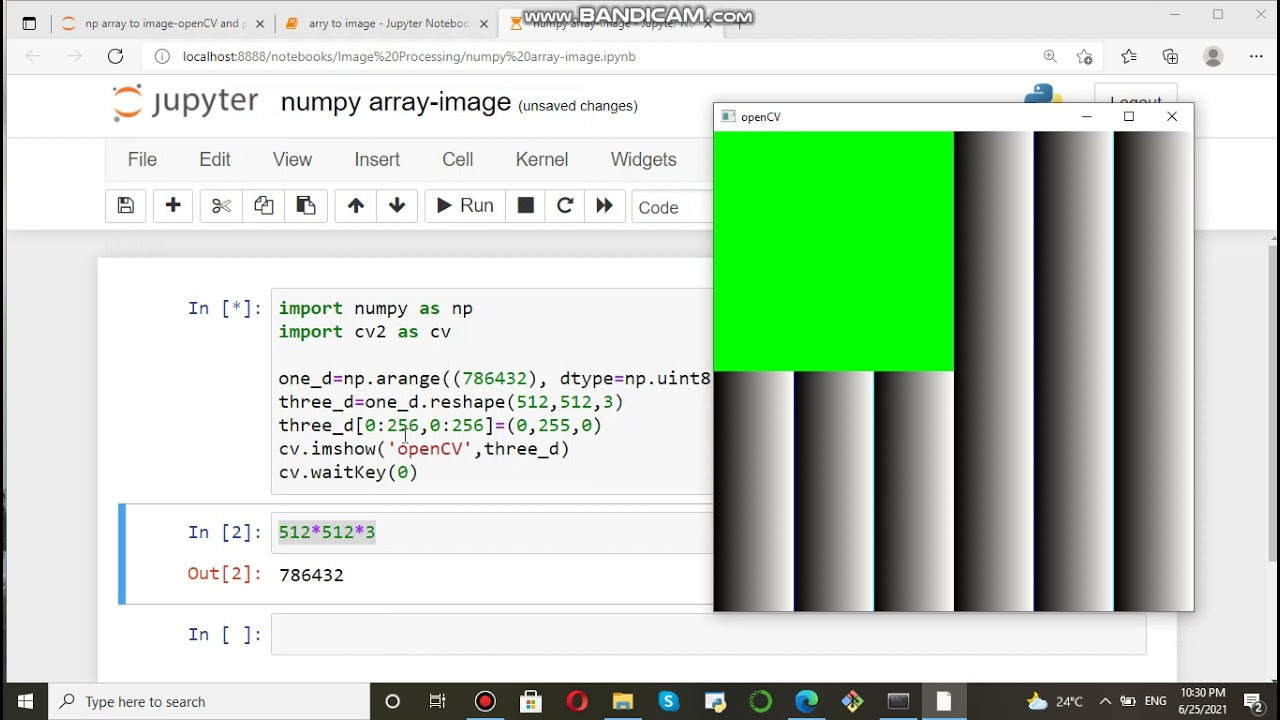Open the ENG language indicator
This screenshot has width=1280, height=720.
point(1156,701)
